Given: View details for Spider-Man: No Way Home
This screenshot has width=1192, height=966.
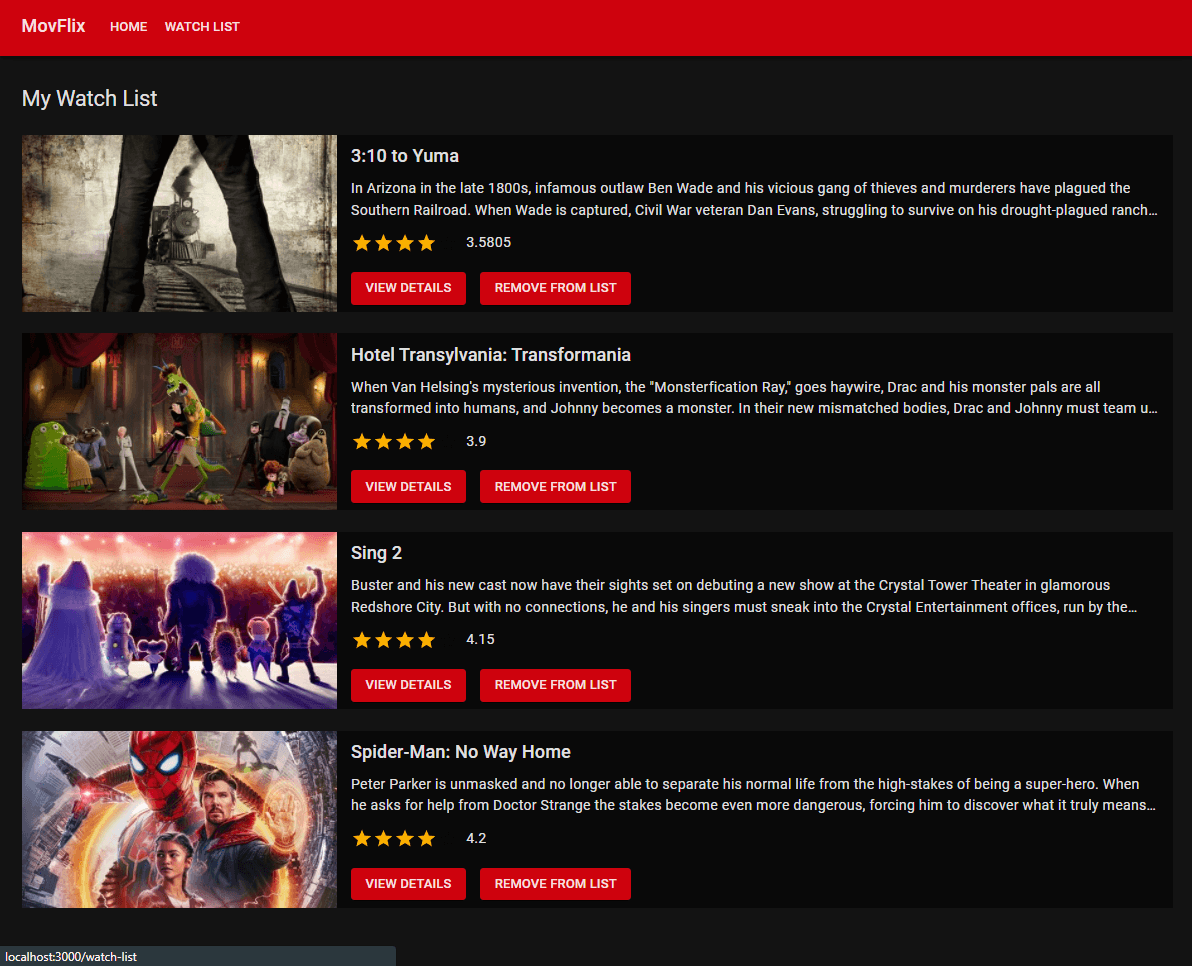Looking at the screenshot, I should pyautogui.click(x=408, y=884).
